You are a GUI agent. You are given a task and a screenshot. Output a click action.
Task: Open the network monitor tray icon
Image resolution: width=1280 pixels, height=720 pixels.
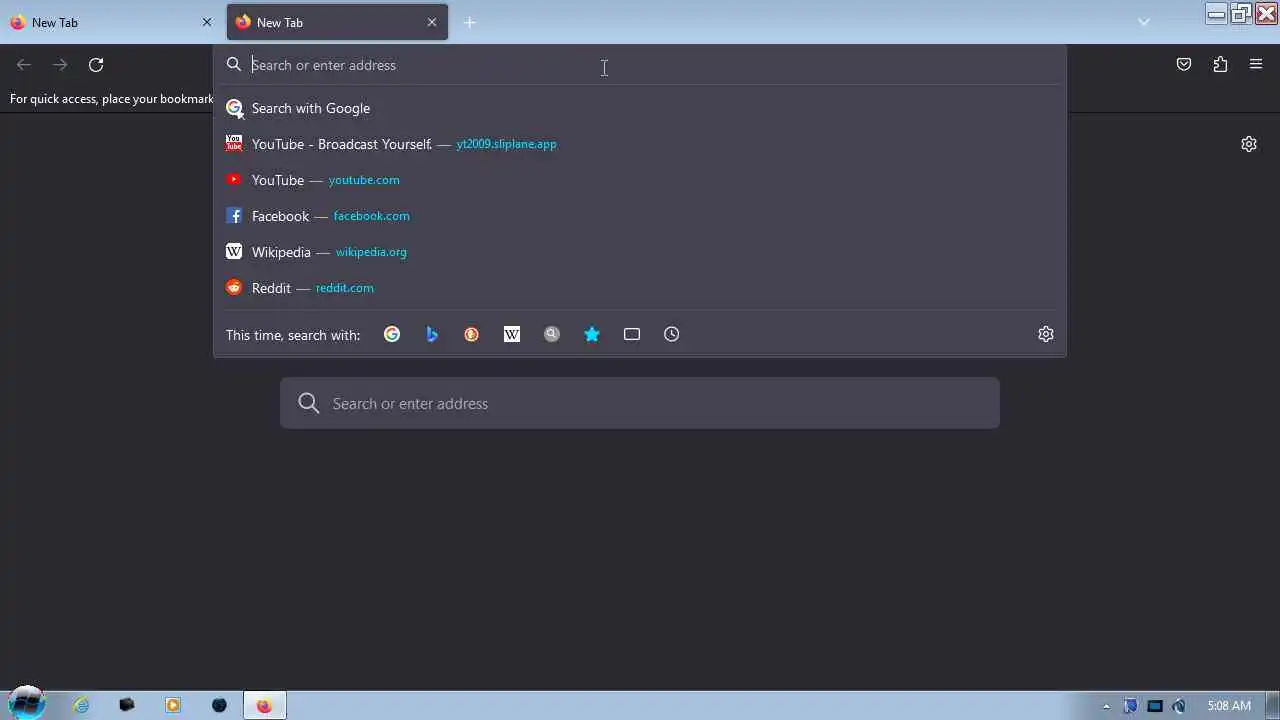click(x=1155, y=706)
